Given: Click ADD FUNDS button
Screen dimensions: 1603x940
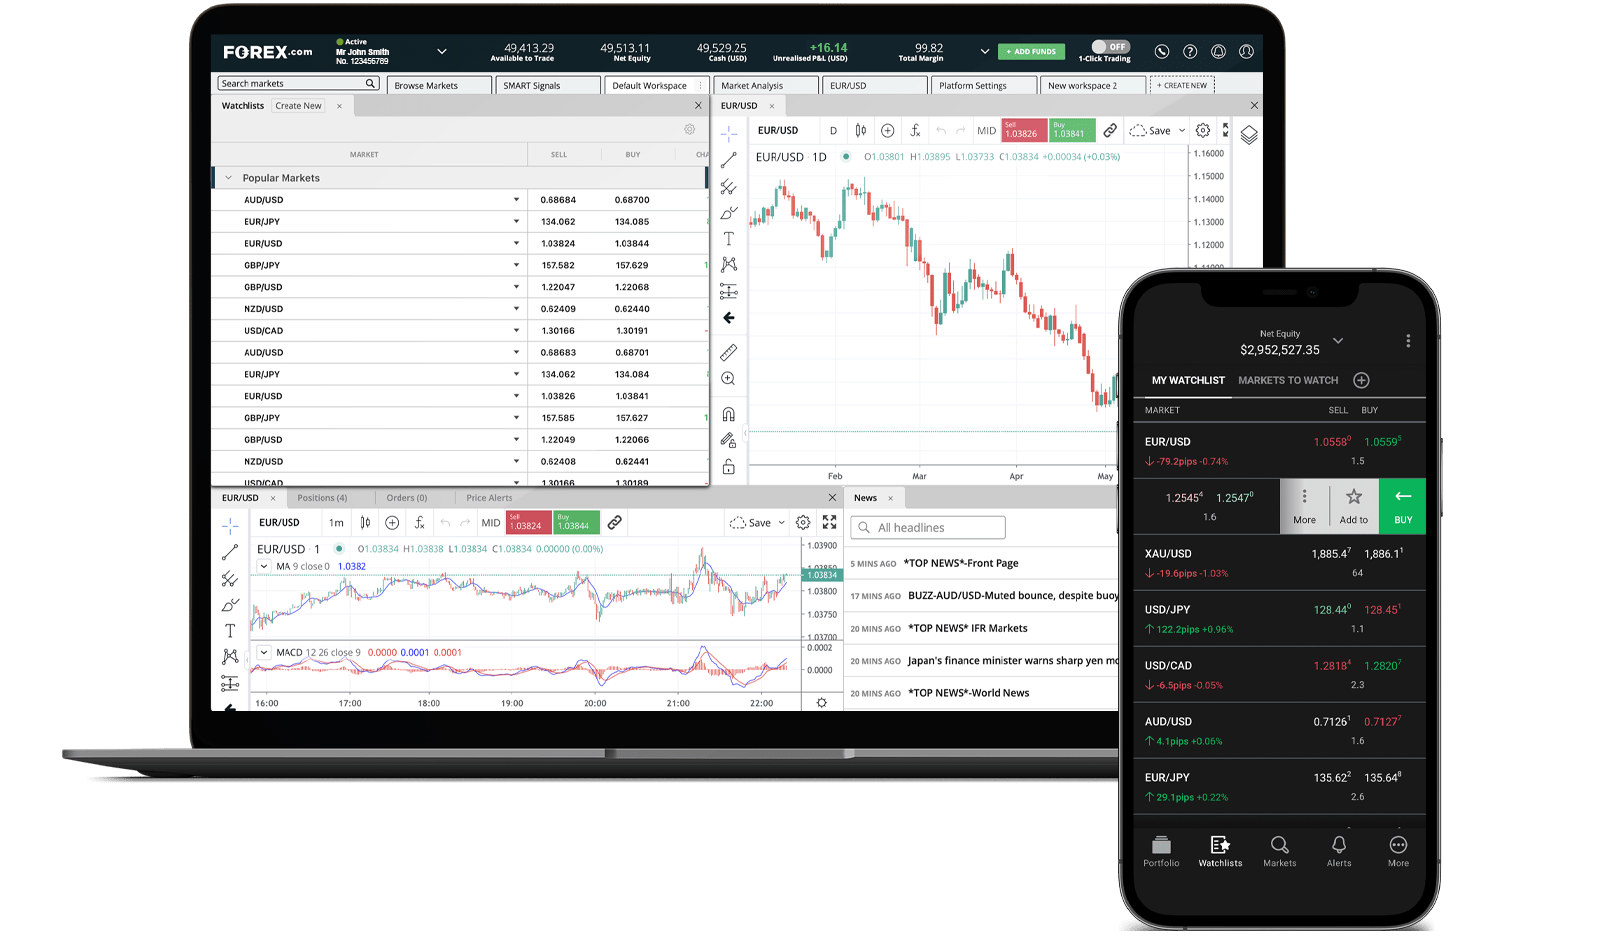Looking at the screenshot, I should click(1031, 51).
